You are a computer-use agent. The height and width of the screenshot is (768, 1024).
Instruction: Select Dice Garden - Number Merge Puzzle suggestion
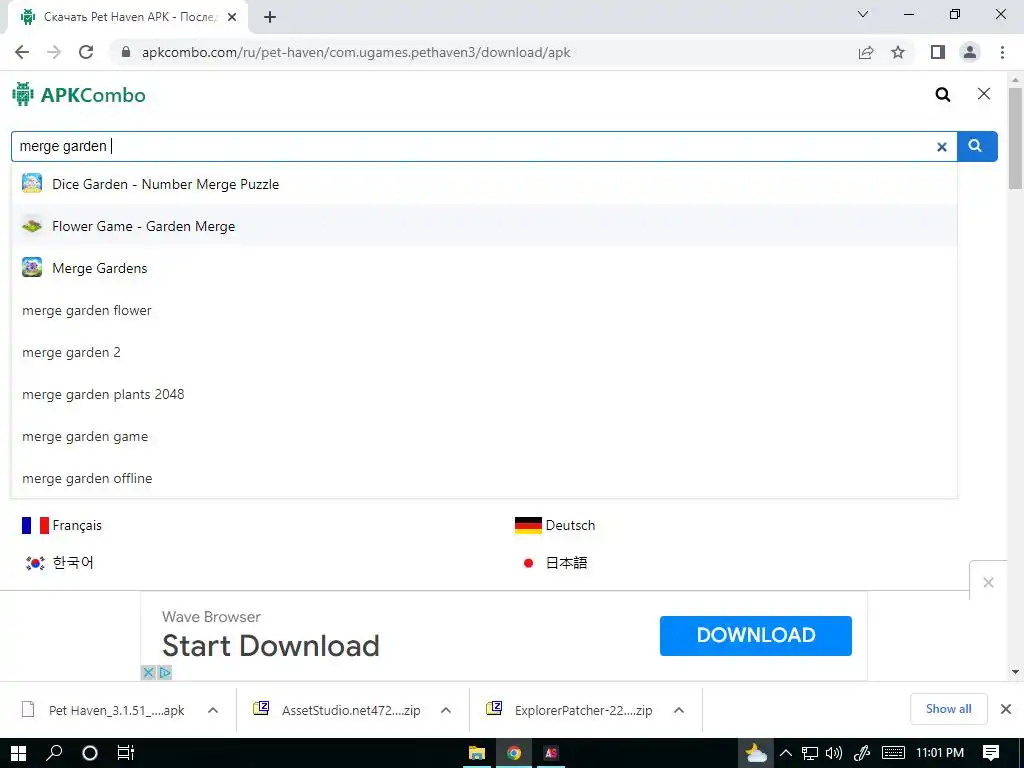pyautogui.click(x=484, y=184)
